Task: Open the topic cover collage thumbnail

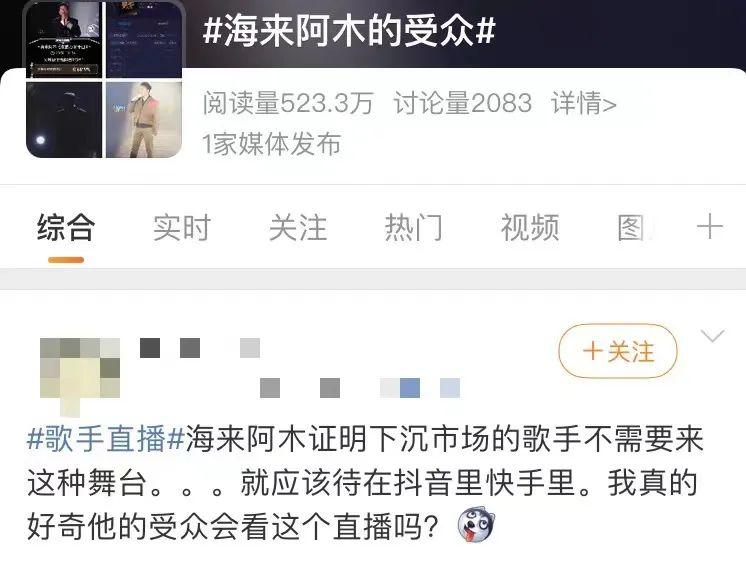Action: 104,79
